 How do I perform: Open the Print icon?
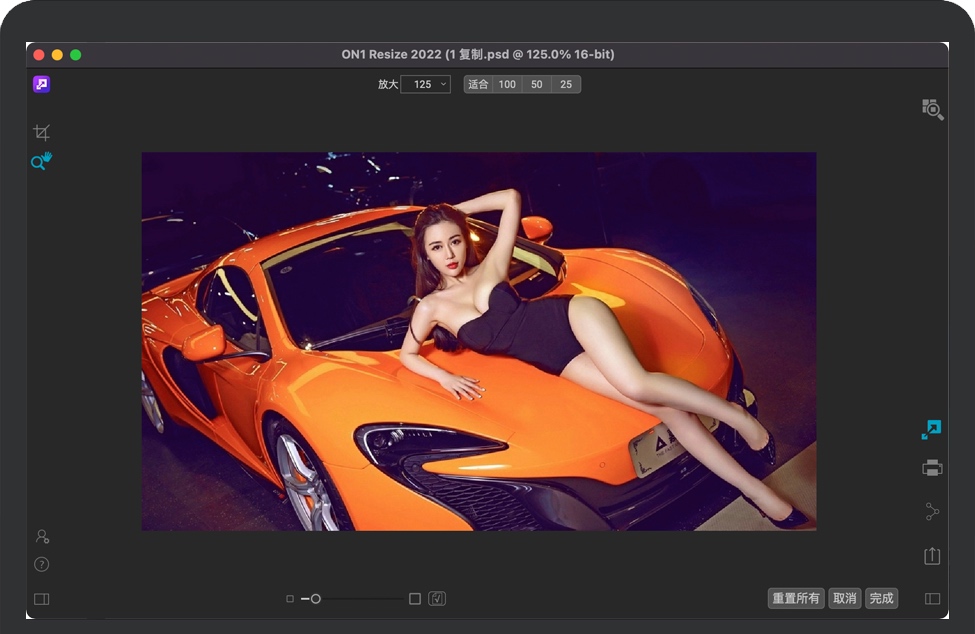pos(932,468)
